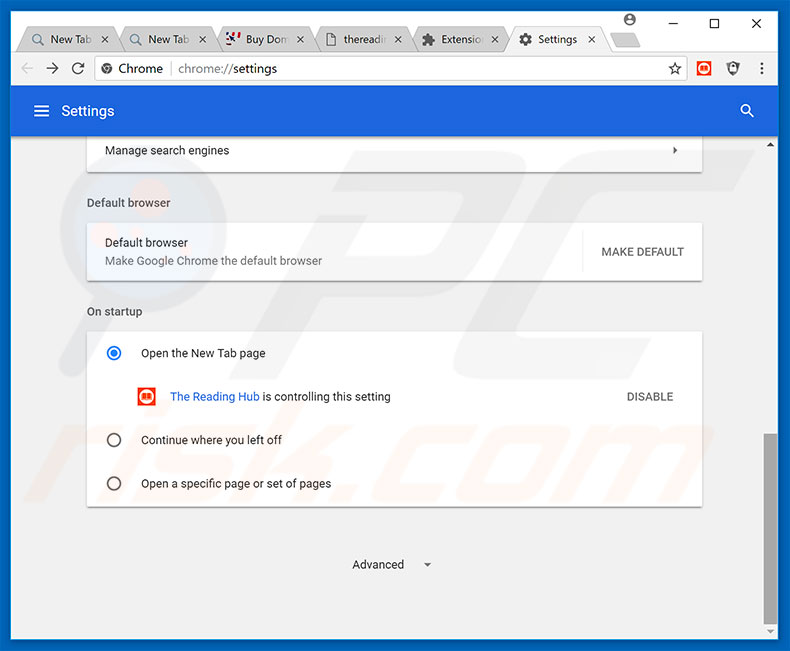This screenshot has height=651, width=790.
Task: Click the vertical scrollbar thumb
Action: point(770,528)
